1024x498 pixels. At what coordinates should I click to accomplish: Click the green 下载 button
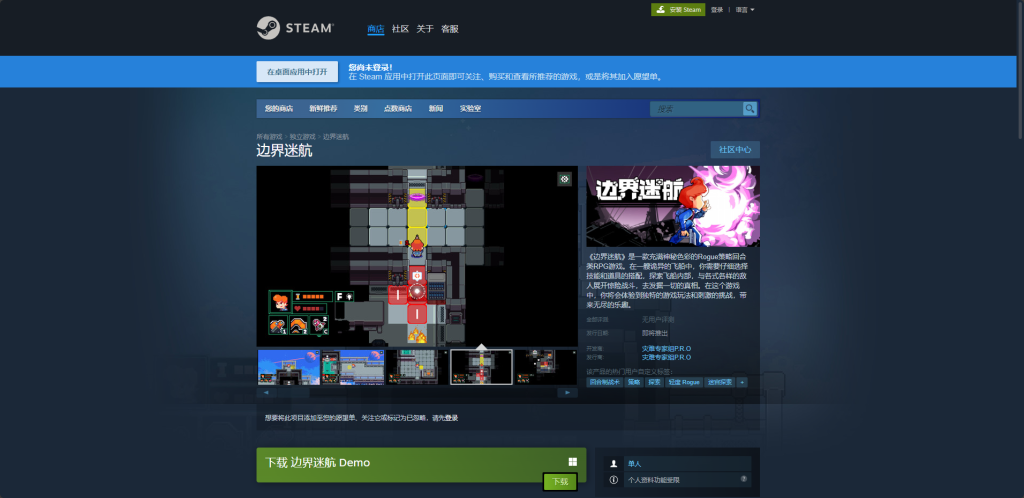560,482
